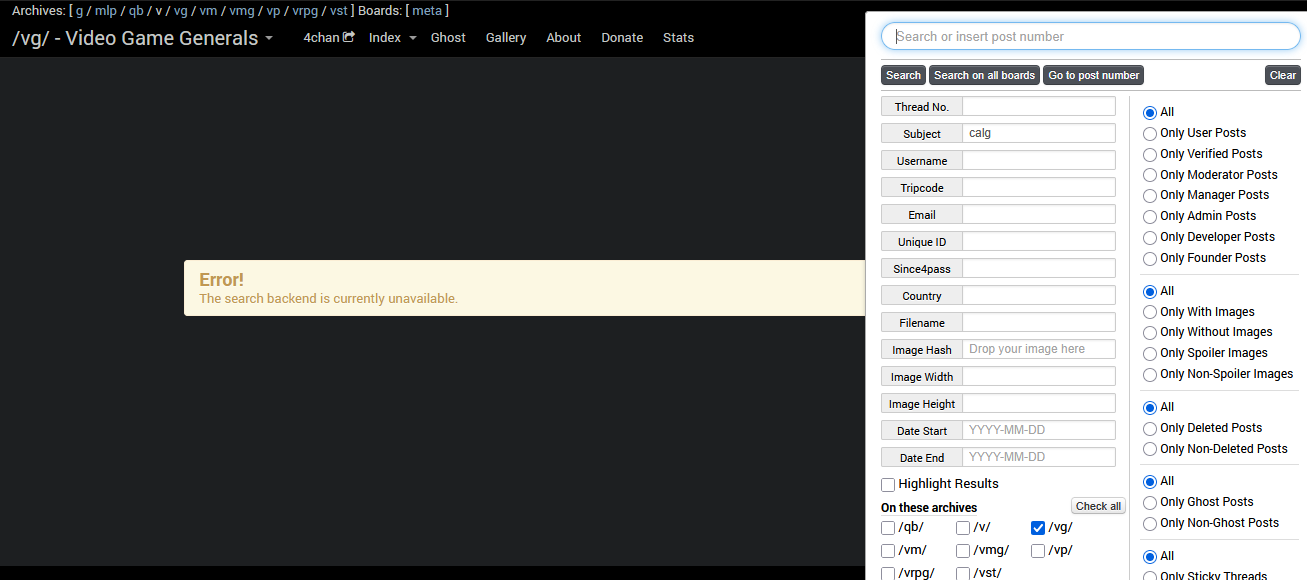The image size is (1307, 580).
Task: Select Only With Images radio
Action: point(1150,312)
